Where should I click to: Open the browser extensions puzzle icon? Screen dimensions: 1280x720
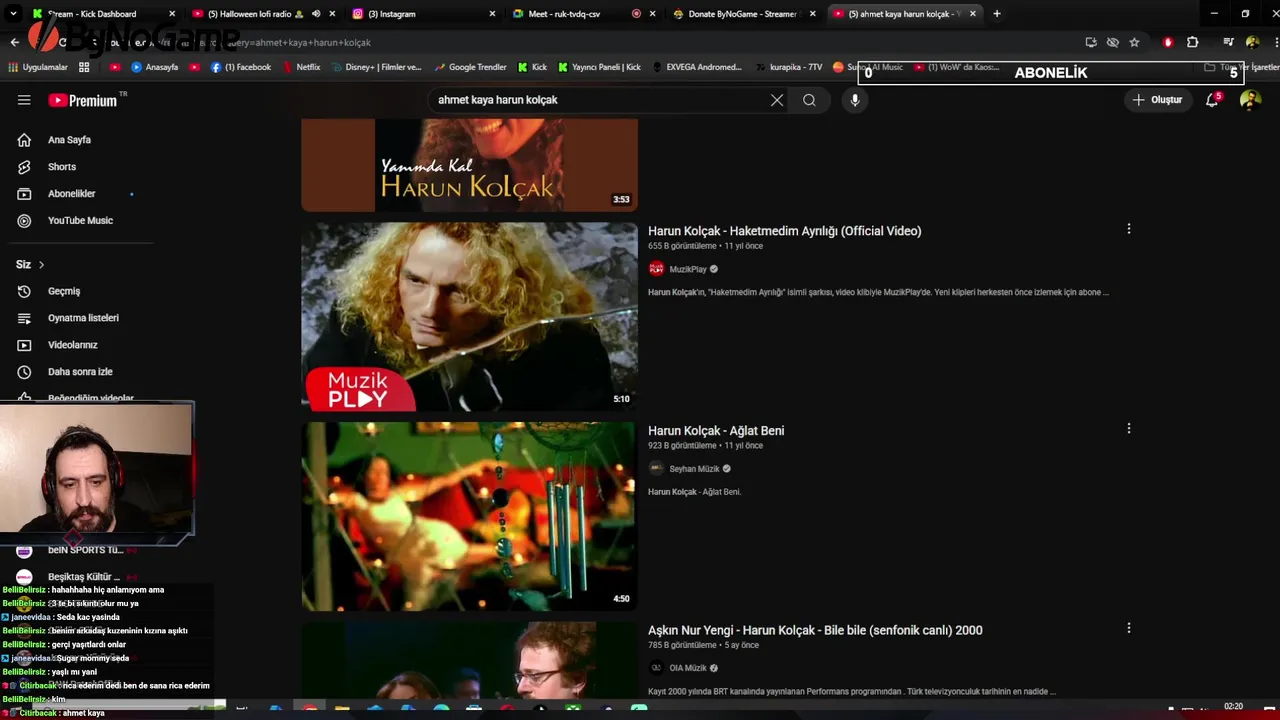1192,42
